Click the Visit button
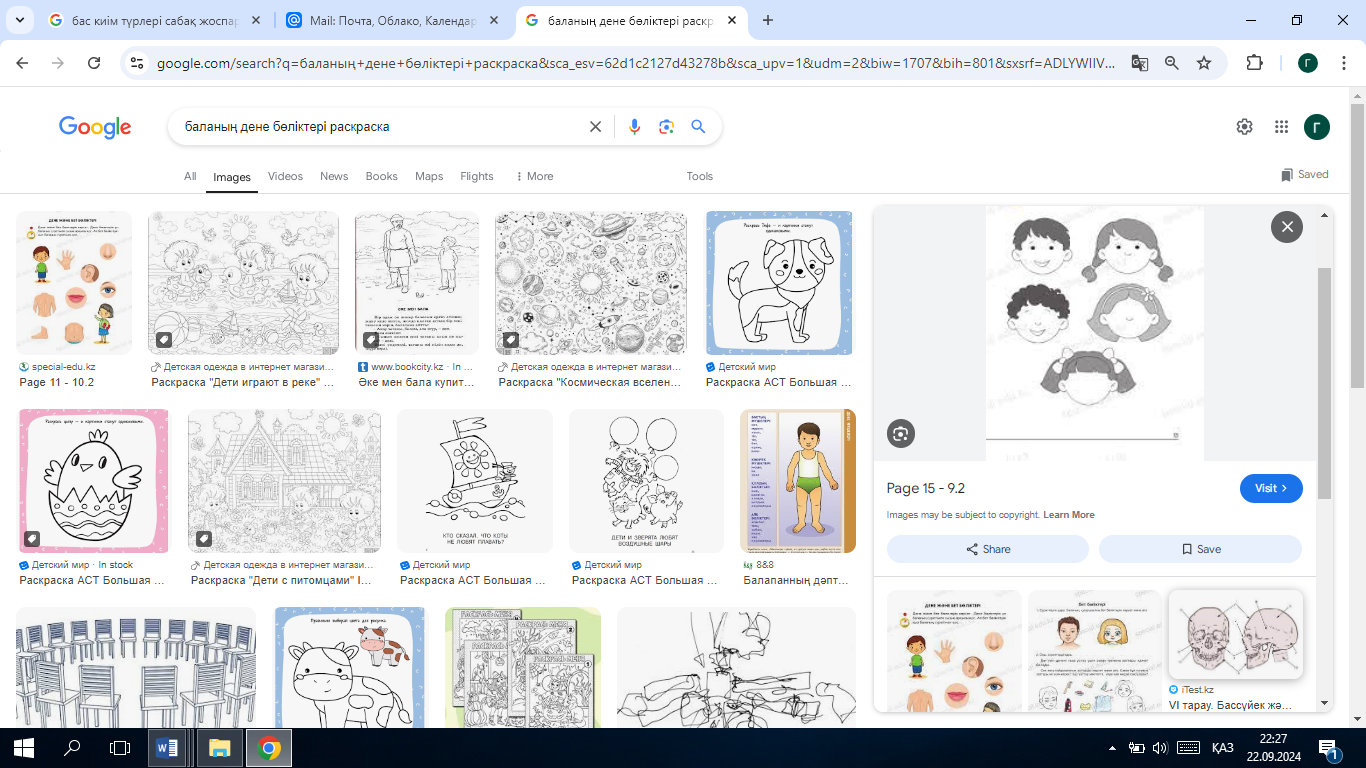Viewport: 1366px width, 768px height. click(x=1271, y=488)
